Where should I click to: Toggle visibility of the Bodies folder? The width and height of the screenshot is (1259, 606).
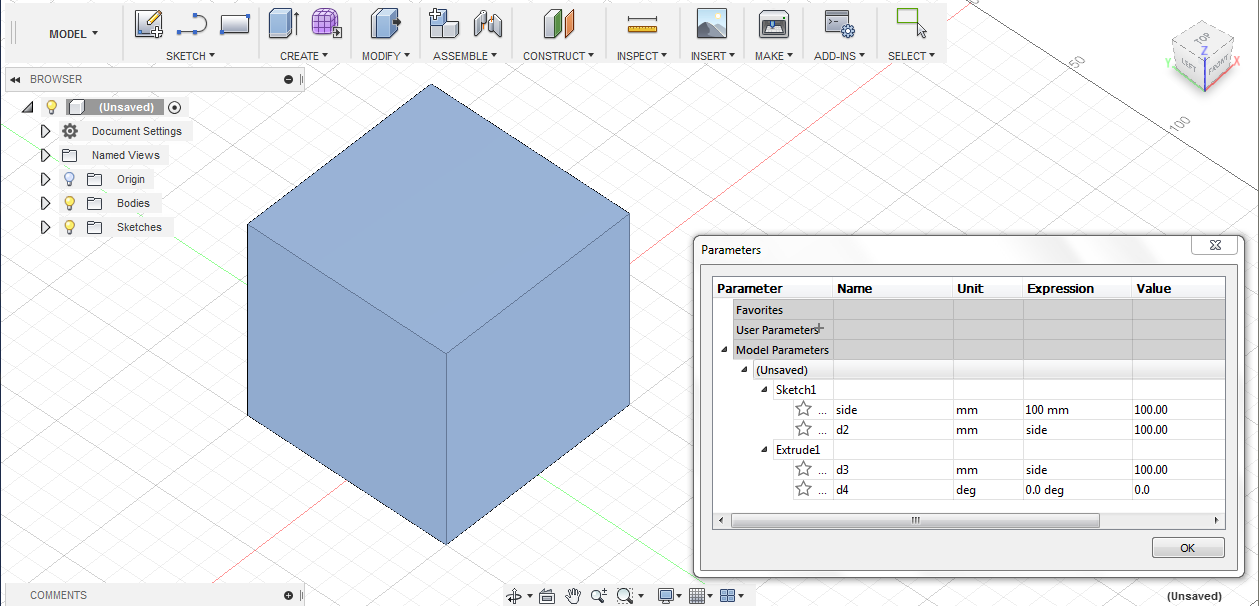click(70, 203)
